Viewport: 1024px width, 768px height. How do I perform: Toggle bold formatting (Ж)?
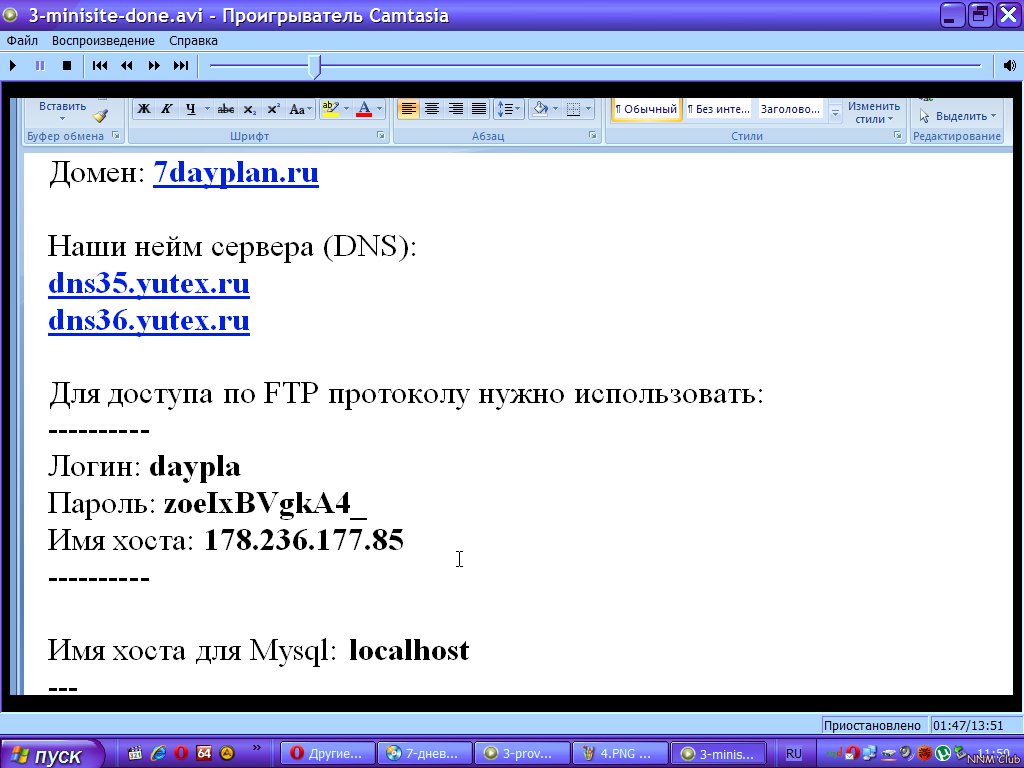144,109
